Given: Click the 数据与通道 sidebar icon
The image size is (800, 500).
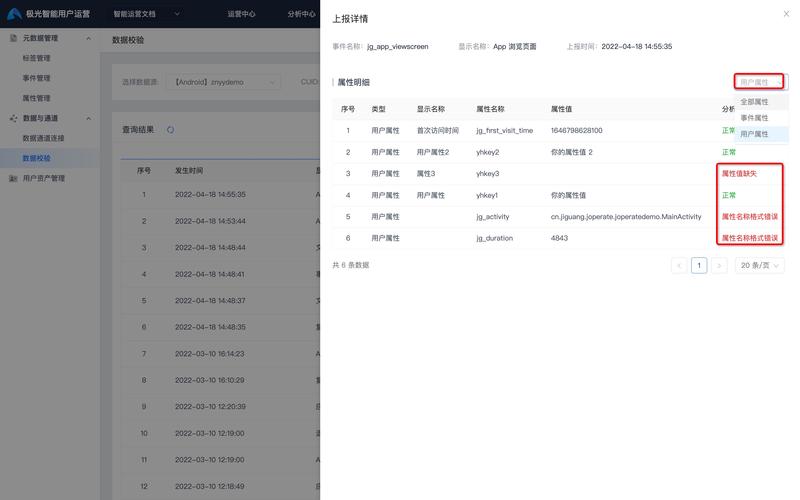Looking at the screenshot, I should [14, 118].
